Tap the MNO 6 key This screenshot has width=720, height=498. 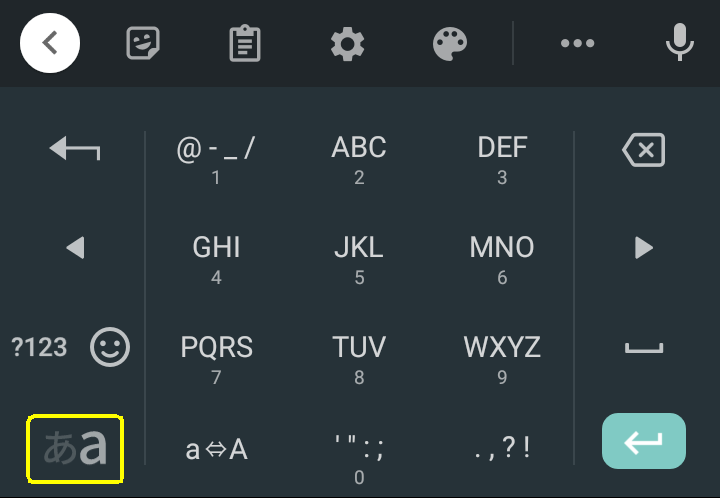point(502,259)
